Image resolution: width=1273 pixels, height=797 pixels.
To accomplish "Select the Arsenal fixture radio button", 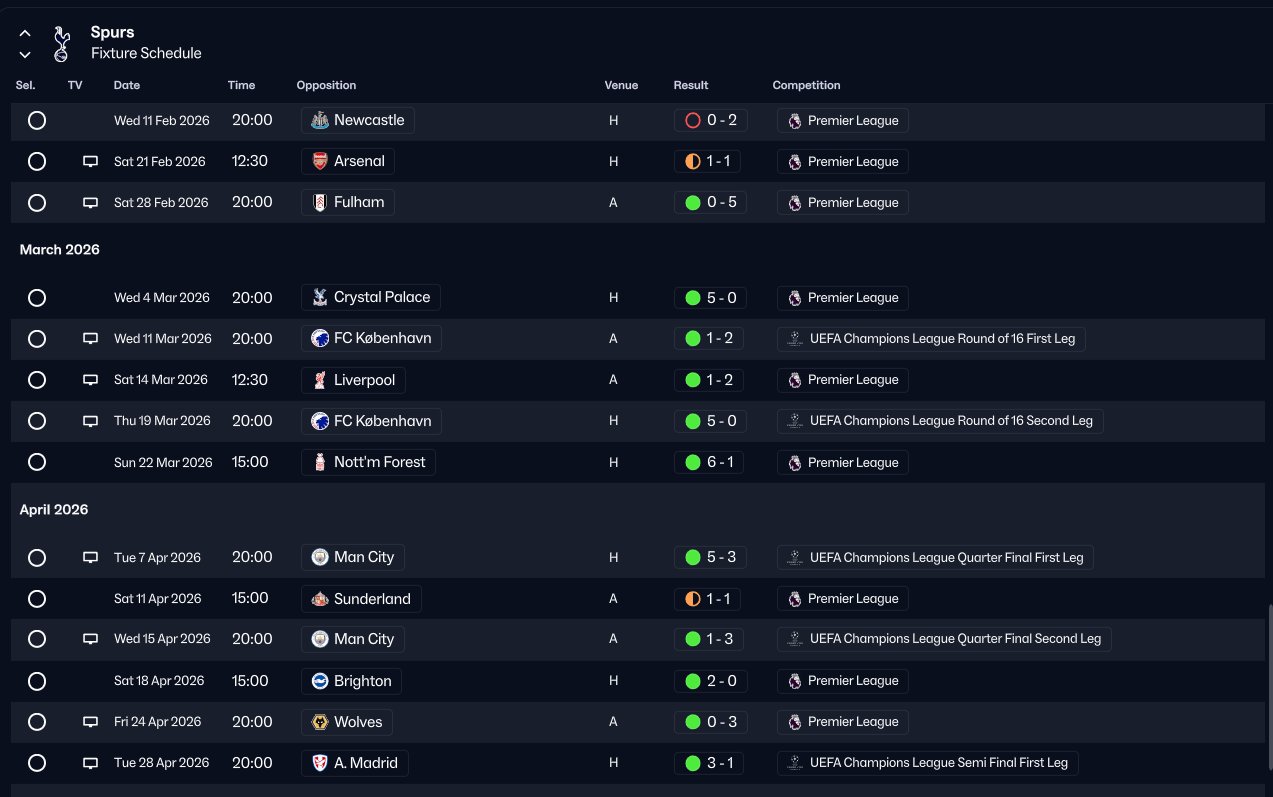I will click(37, 161).
